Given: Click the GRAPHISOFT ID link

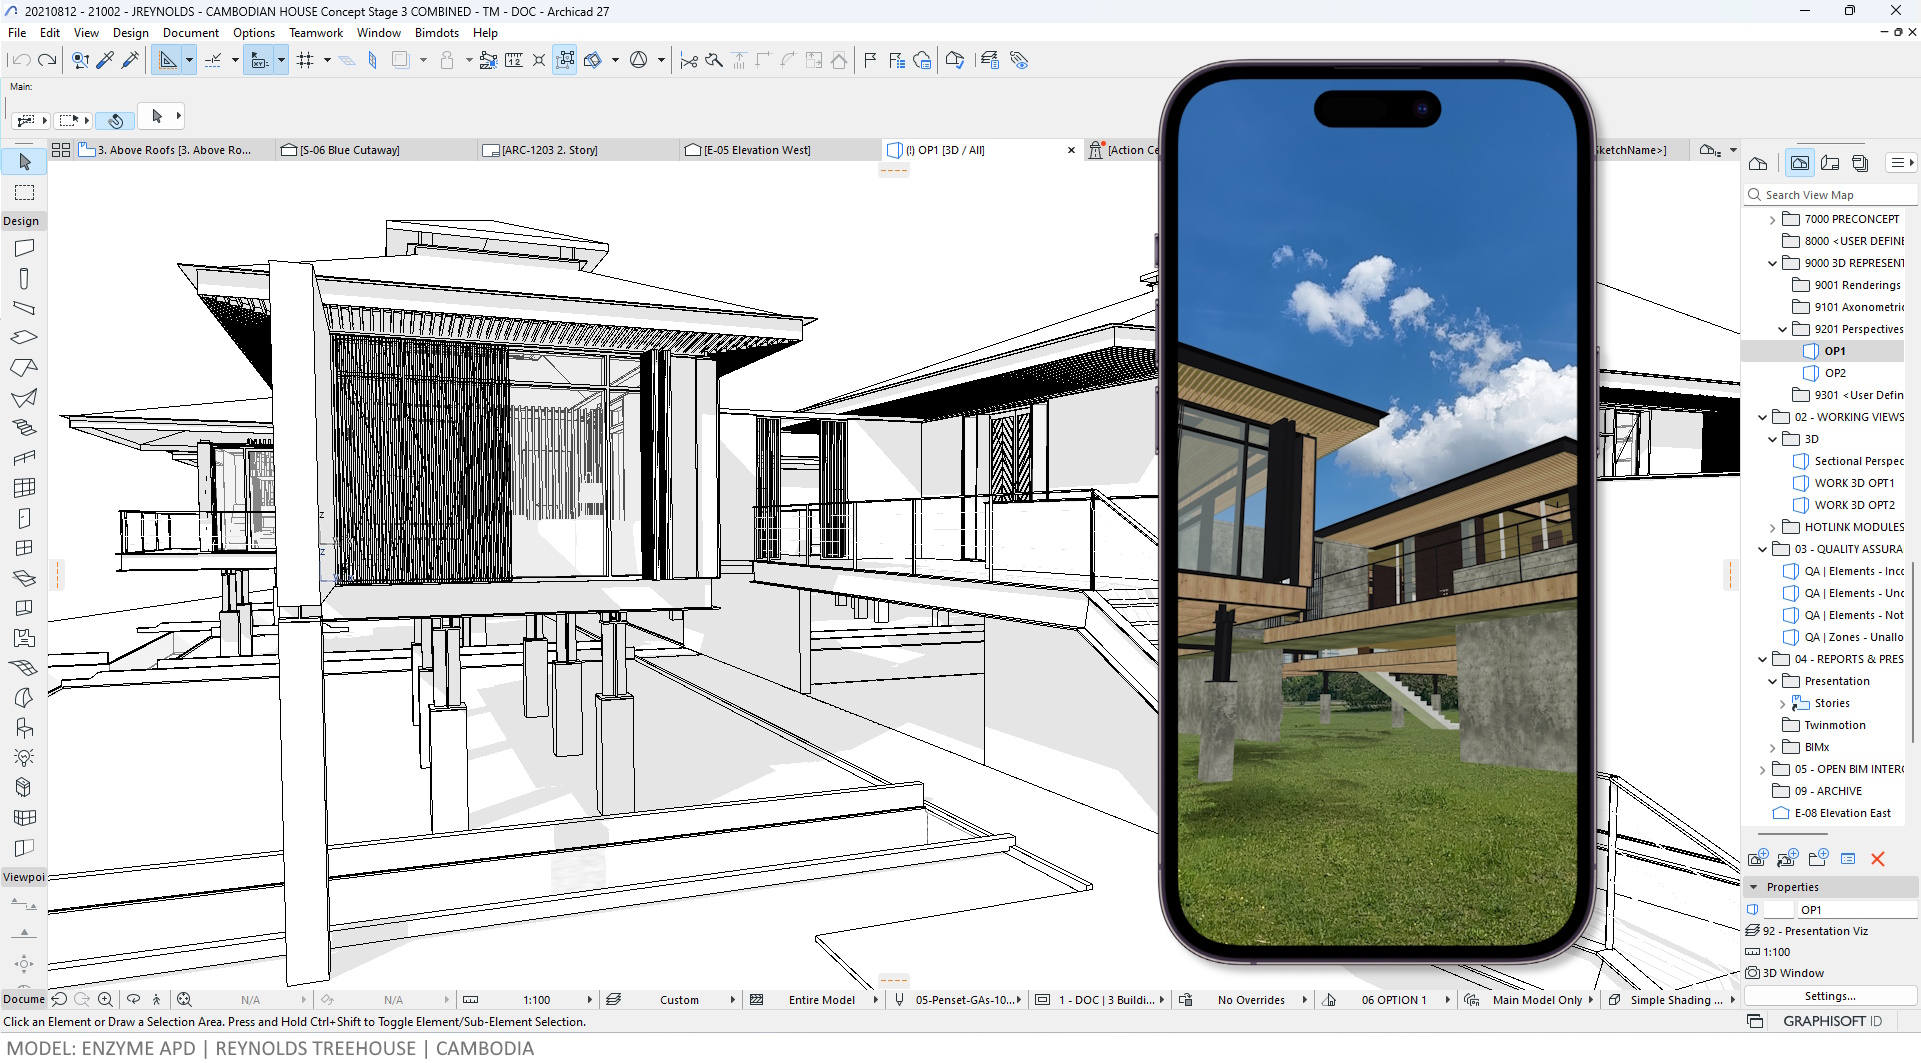Looking at the screenshot, I should point(1831,1021).
